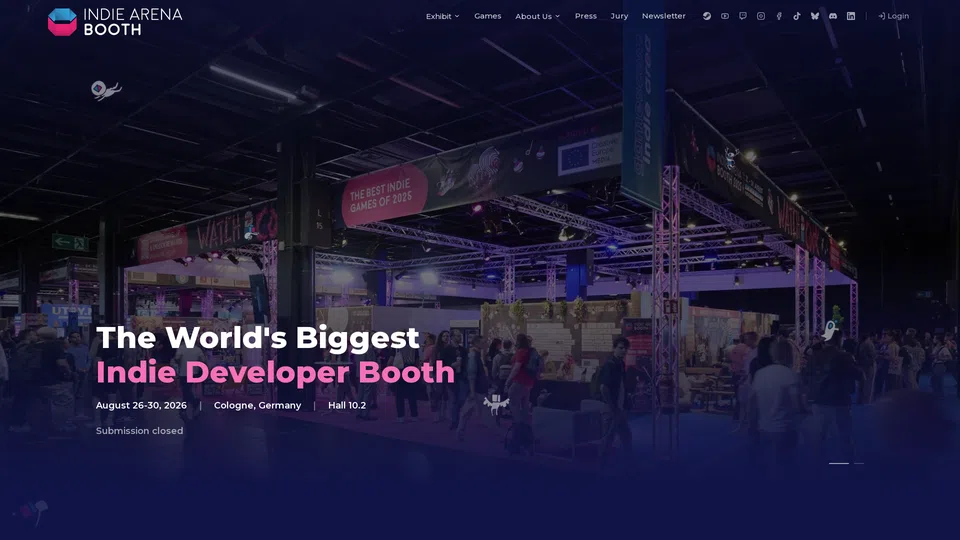Viewport: 960px width, 540px height.
Task: Open the TikTok icon link
Action: point(797,16)
